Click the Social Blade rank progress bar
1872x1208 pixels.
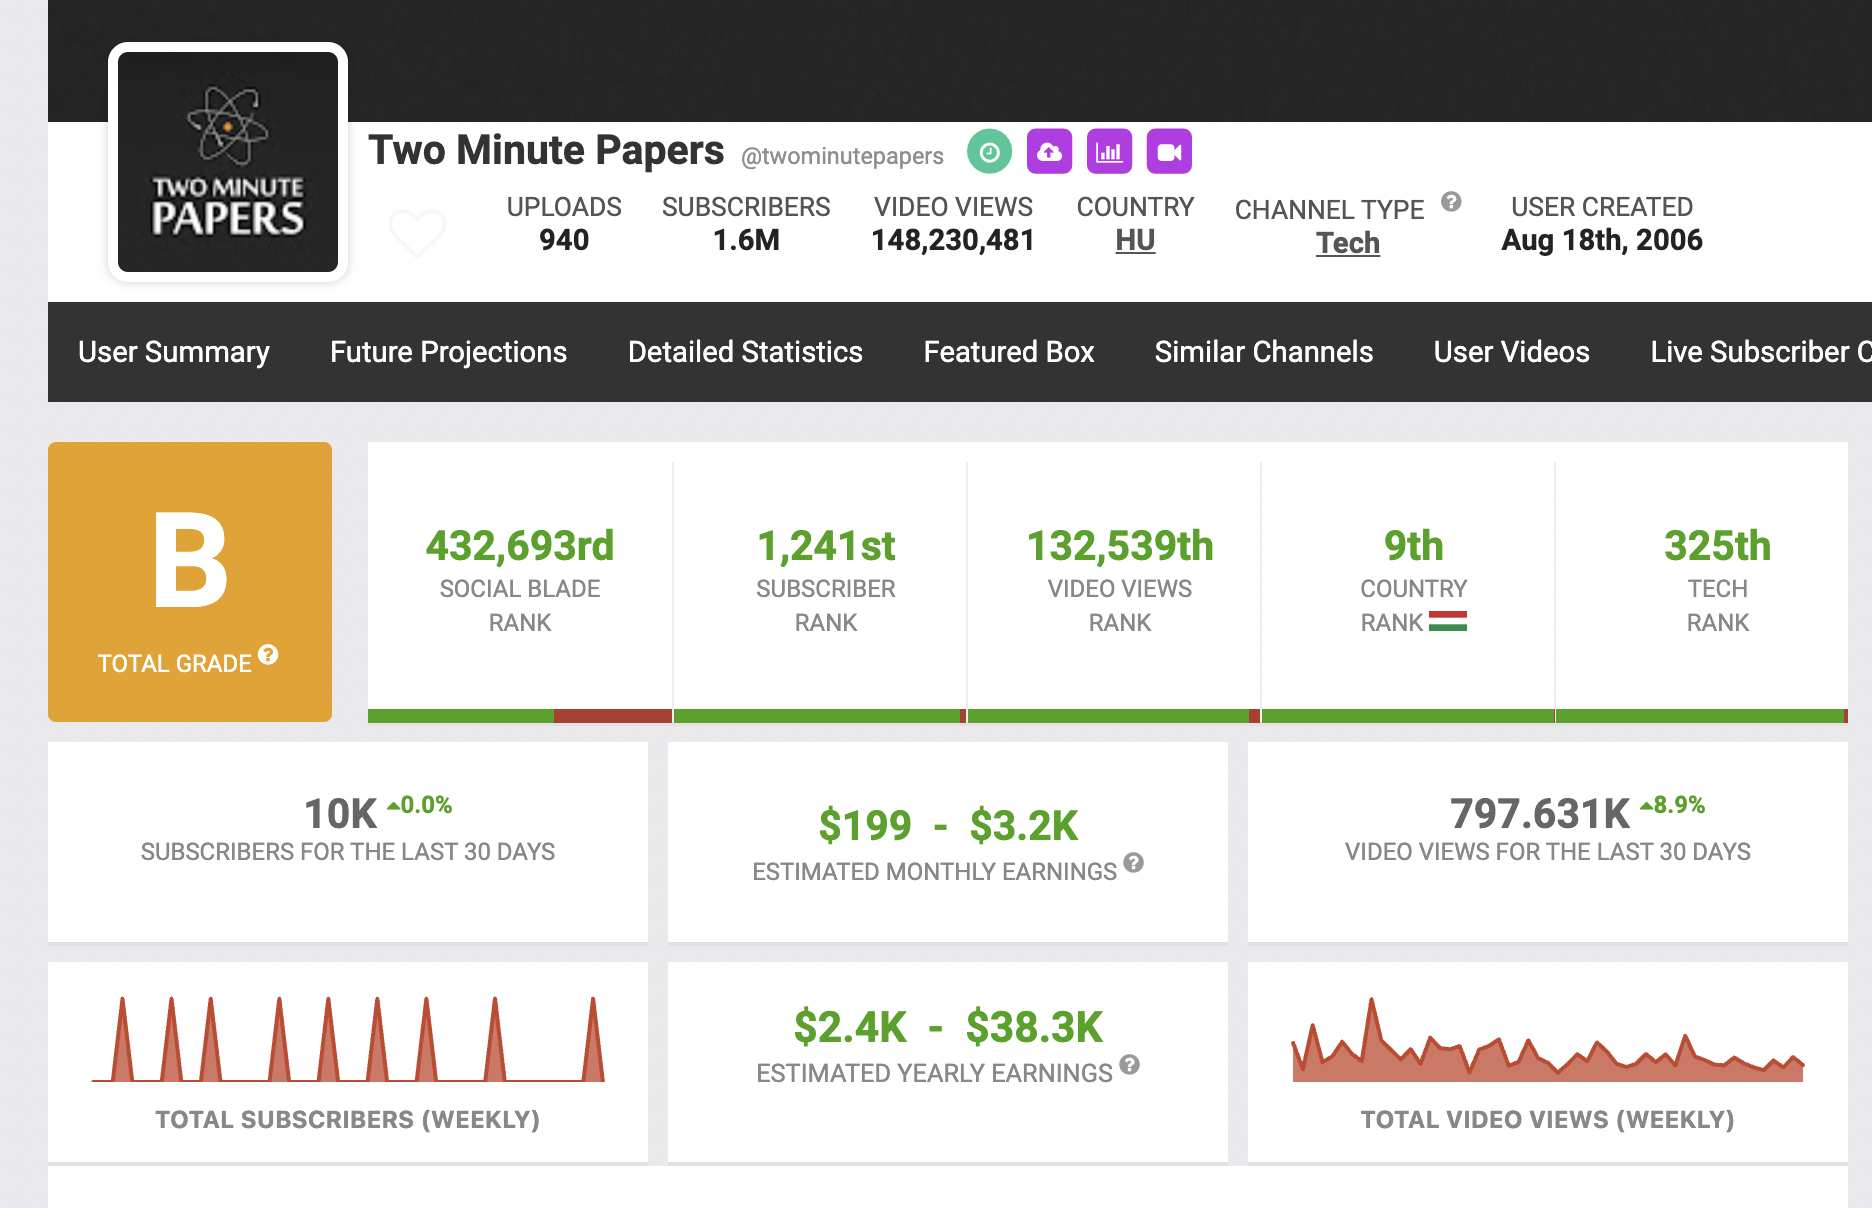520,716
